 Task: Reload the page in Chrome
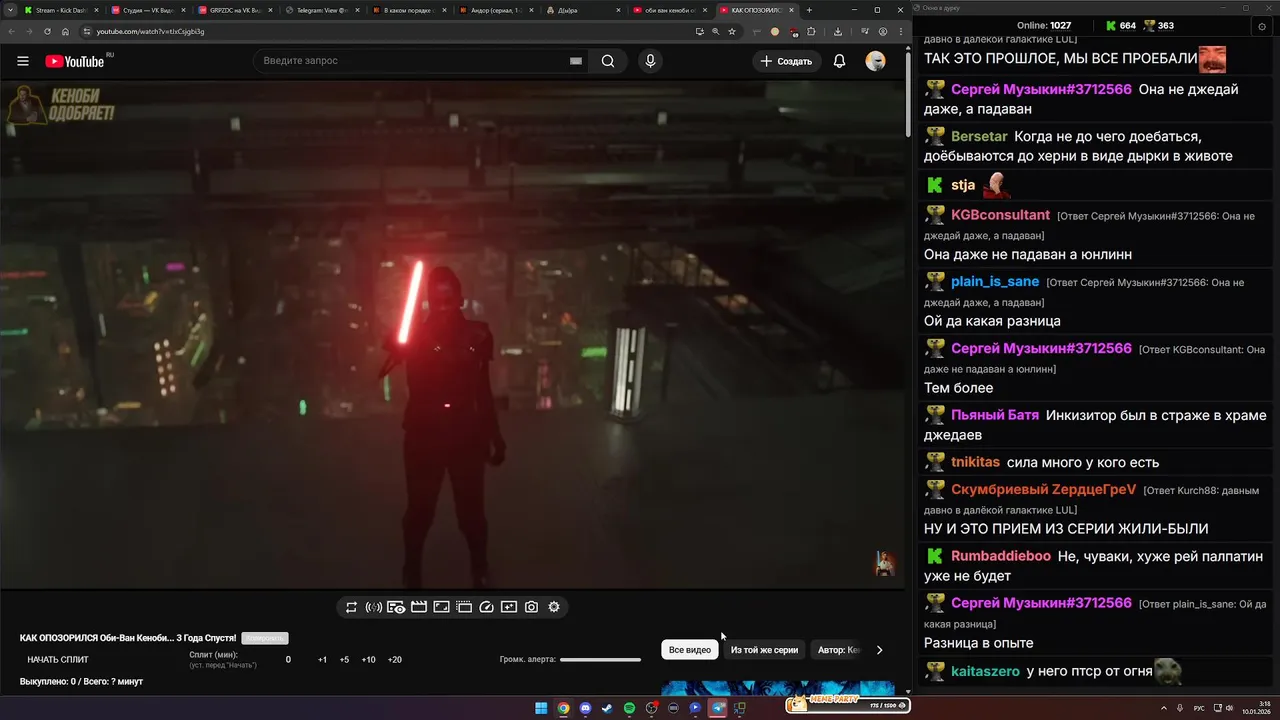pyautogui.click(x=46, y=31)
